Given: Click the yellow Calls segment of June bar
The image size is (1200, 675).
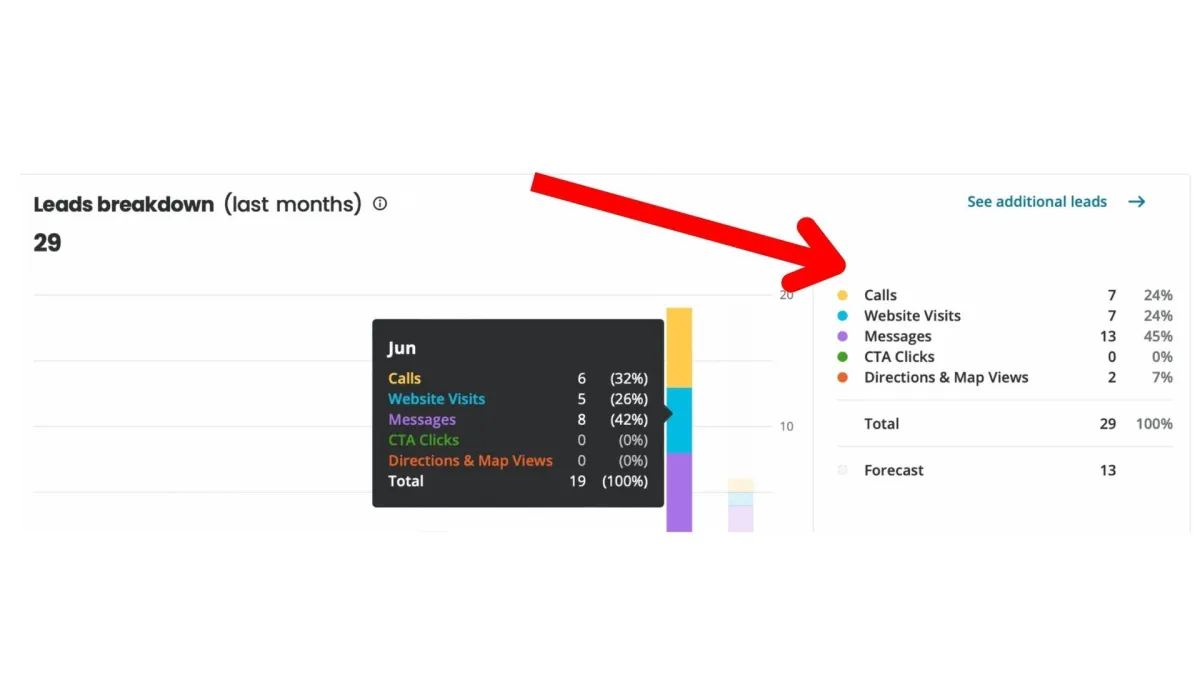Looking at the screenshot, I should pos(679,348).
